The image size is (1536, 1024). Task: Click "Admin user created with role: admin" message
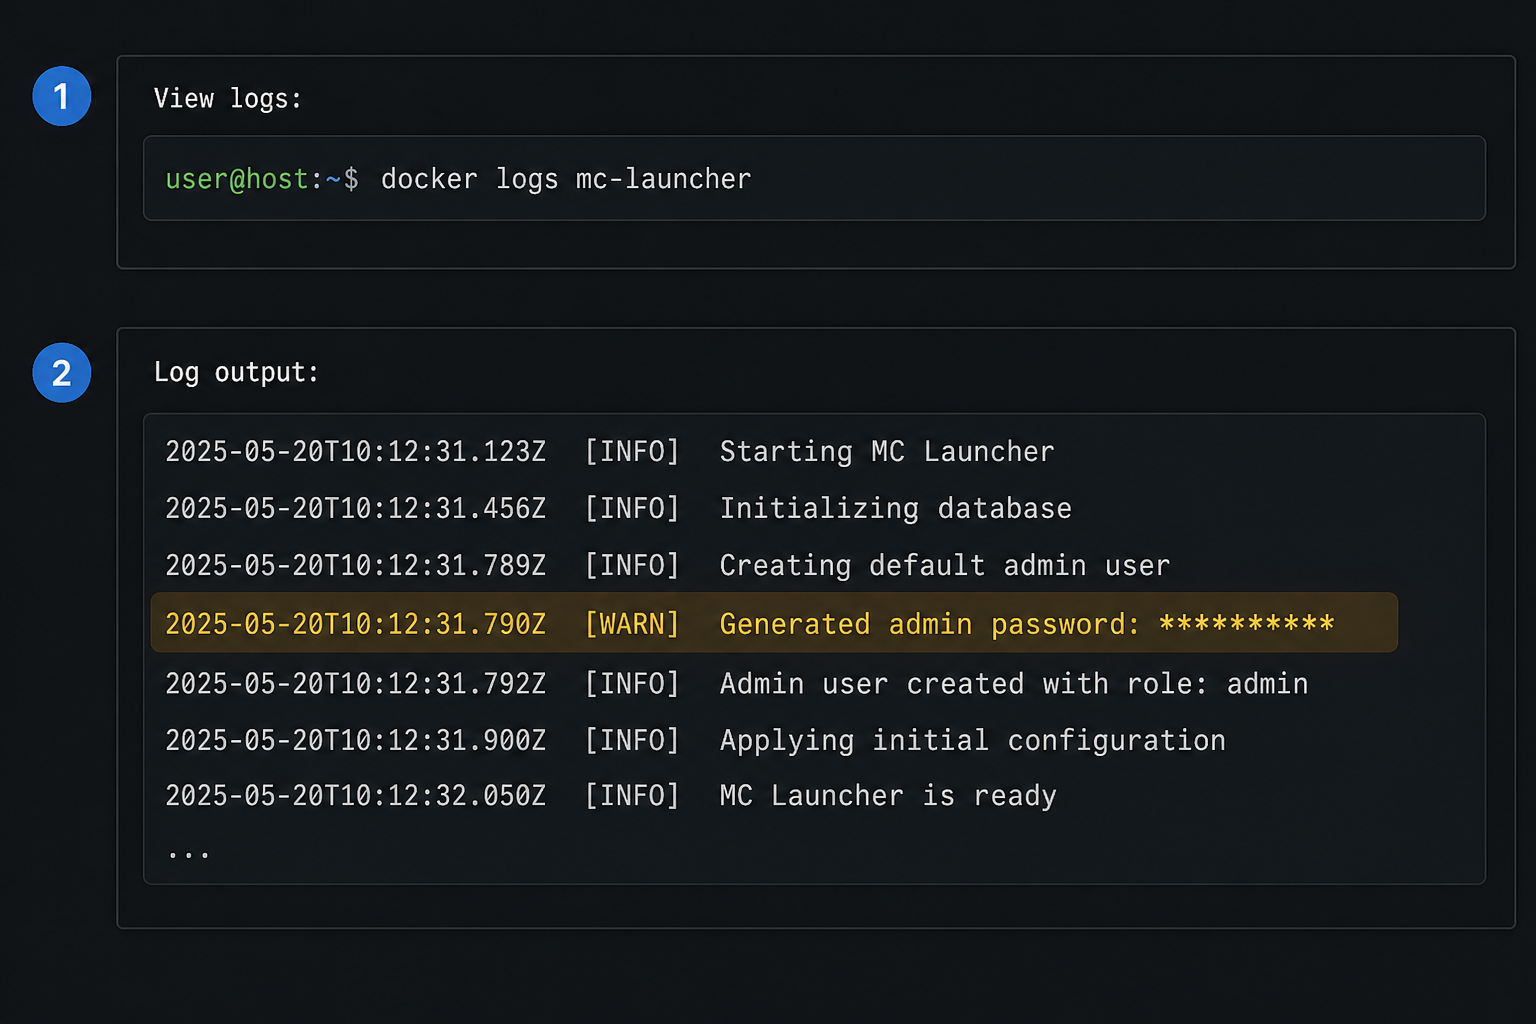point(1014,684)
